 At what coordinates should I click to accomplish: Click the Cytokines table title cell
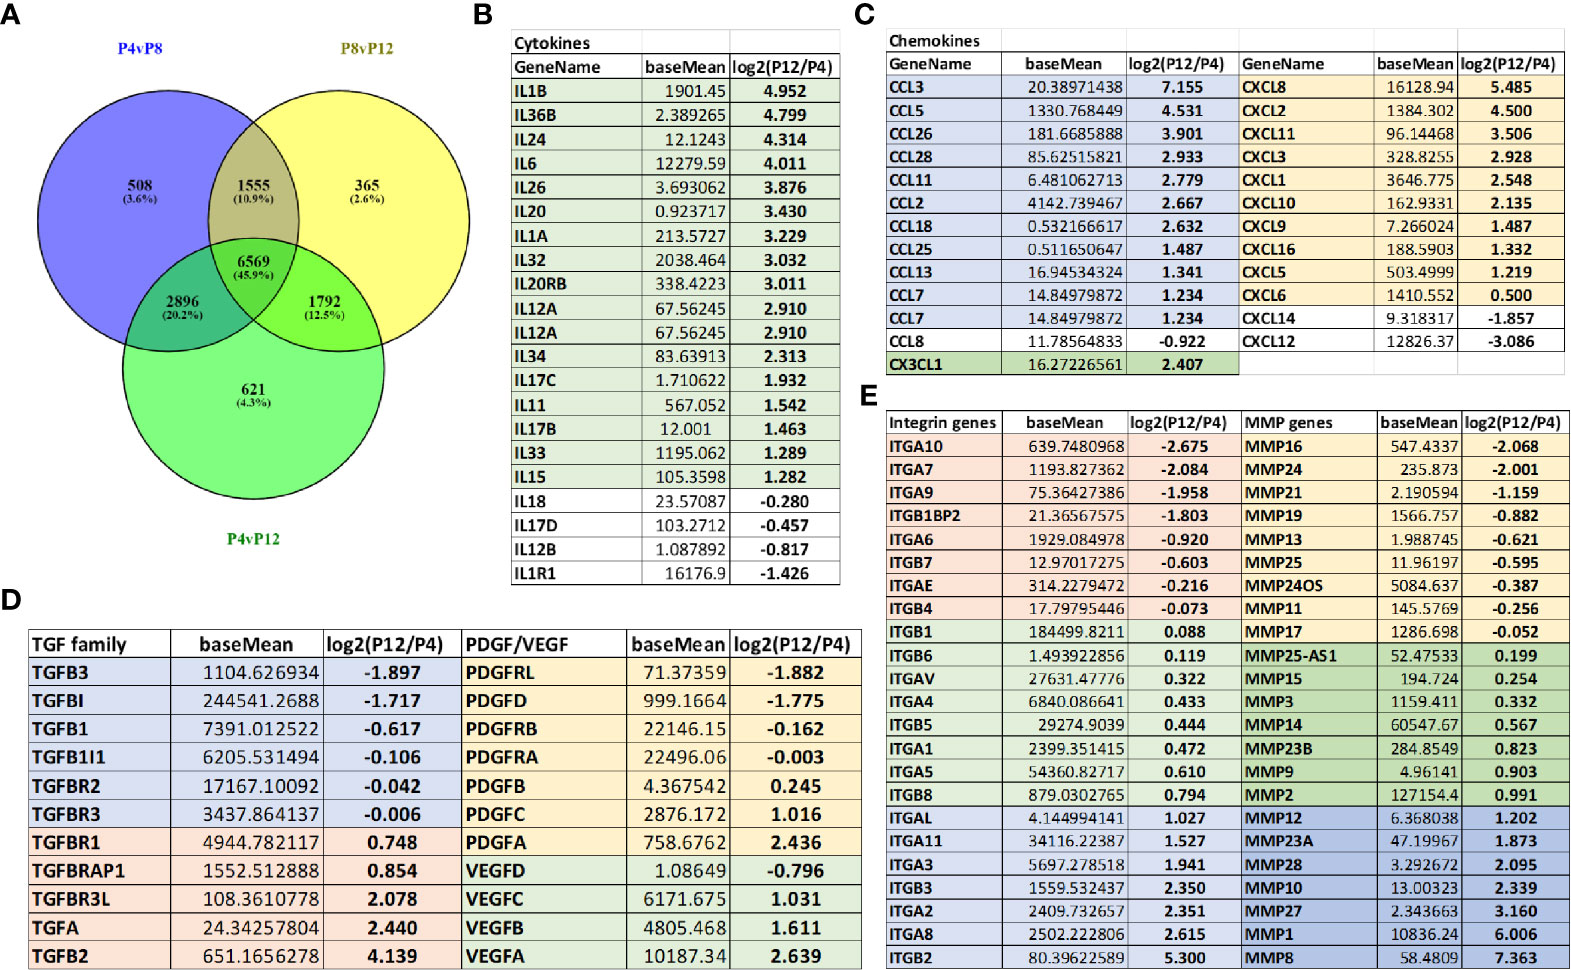577,43
